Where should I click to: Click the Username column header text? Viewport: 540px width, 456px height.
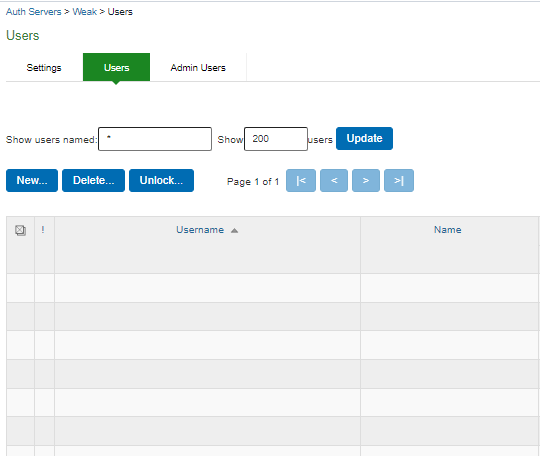pyautogui.click(x=200, y=230)
